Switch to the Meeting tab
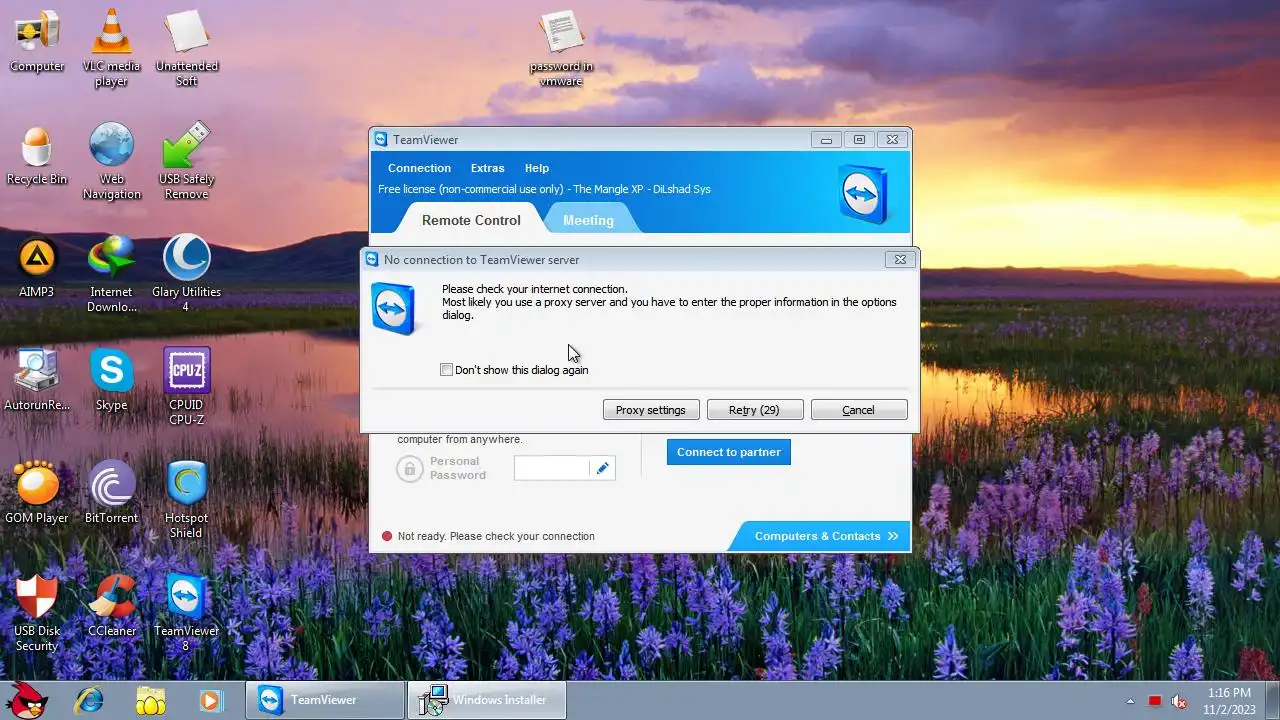Image resolution: width=1280 pixels, height=720 pixels. [x=588, y=220]
